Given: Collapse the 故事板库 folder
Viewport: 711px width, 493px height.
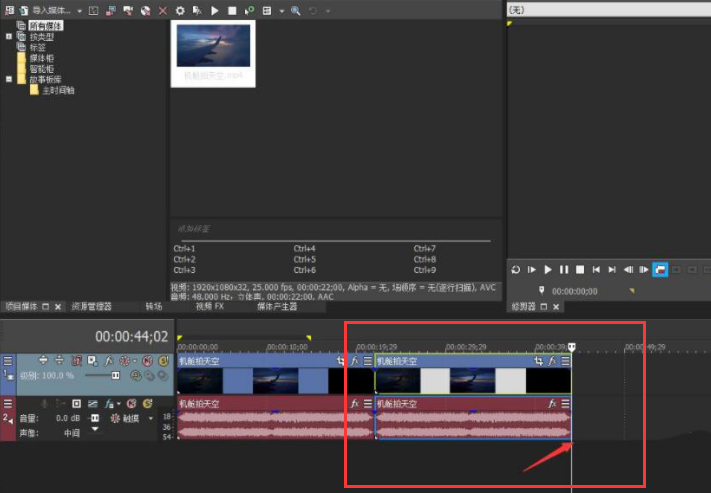Looking at the screenshot, I should [9, 79].
